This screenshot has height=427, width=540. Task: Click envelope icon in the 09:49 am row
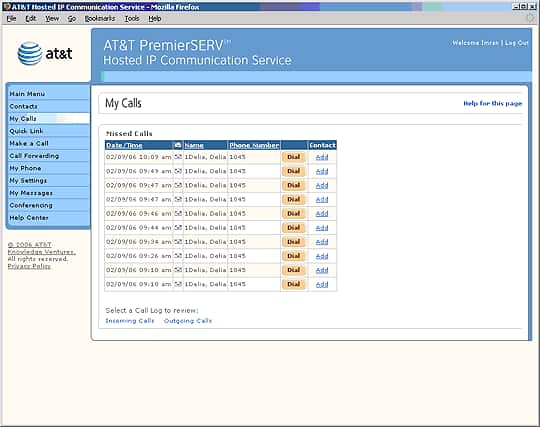178,171
